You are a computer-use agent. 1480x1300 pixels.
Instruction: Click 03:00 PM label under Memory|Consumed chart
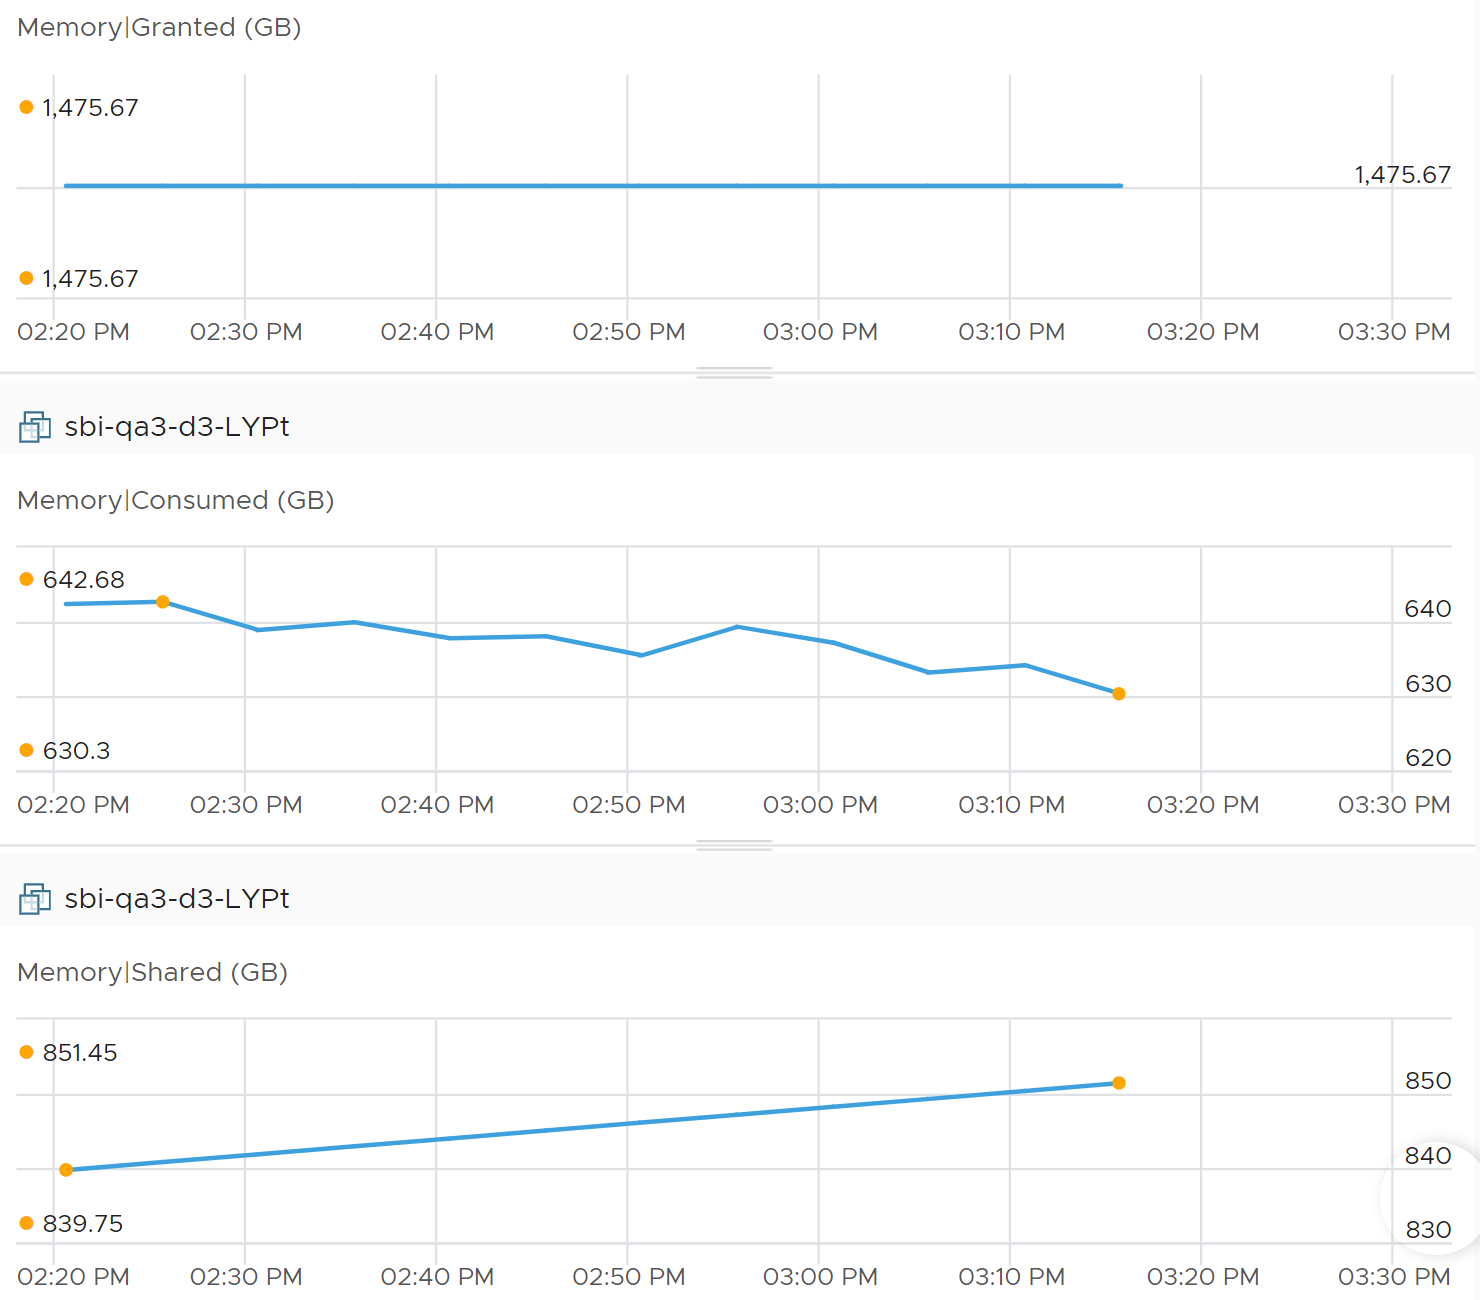tap(820, 805)
